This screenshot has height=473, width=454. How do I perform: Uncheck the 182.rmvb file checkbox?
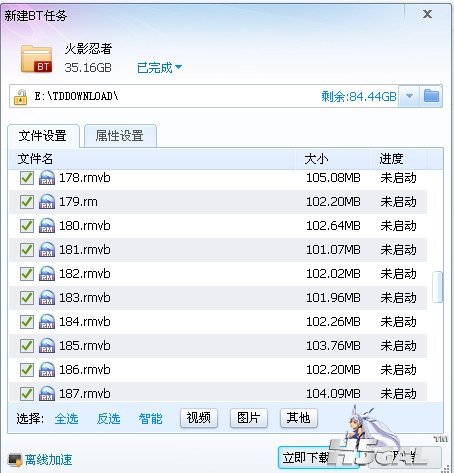[27, 274]
